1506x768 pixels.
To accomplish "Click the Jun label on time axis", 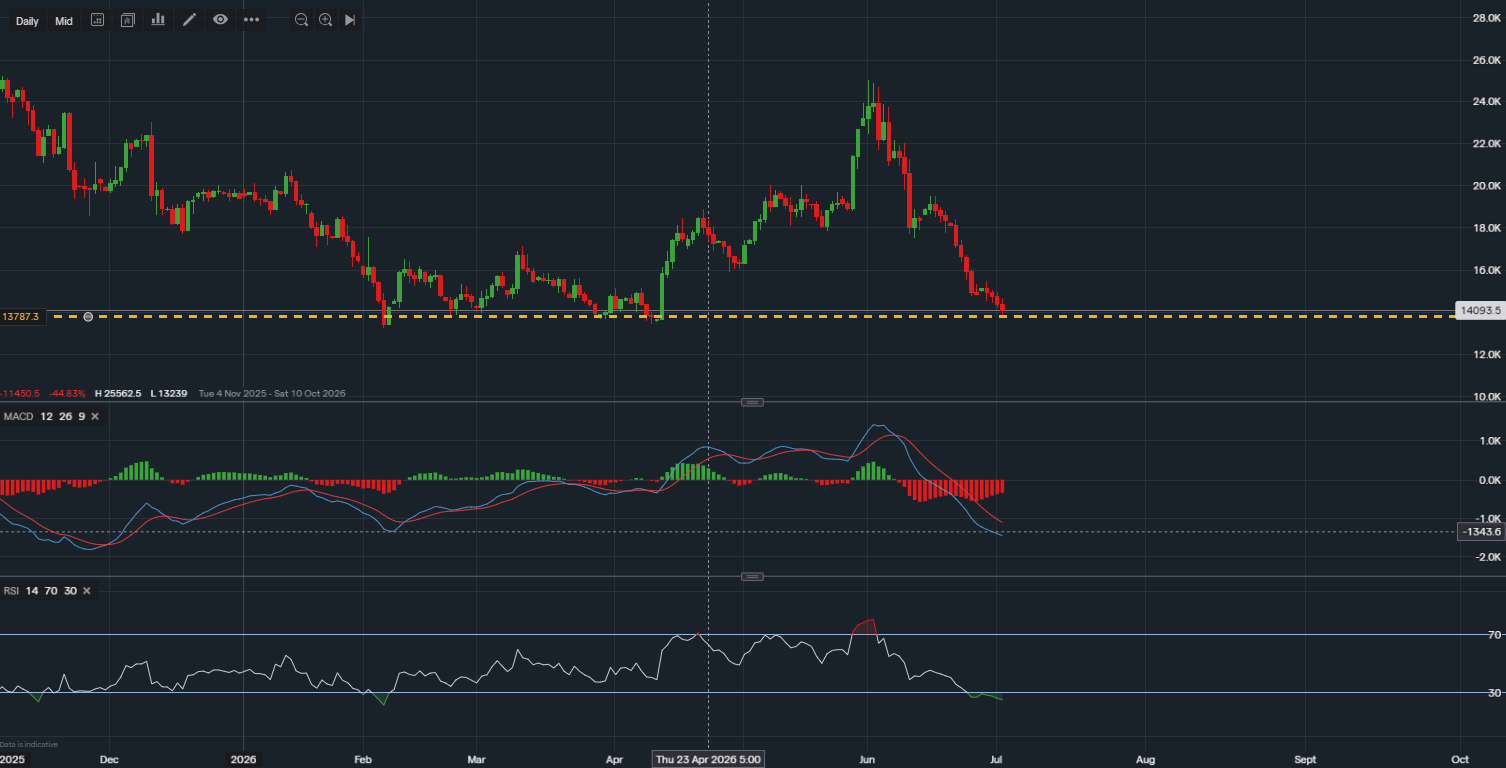I will point(867,759).
